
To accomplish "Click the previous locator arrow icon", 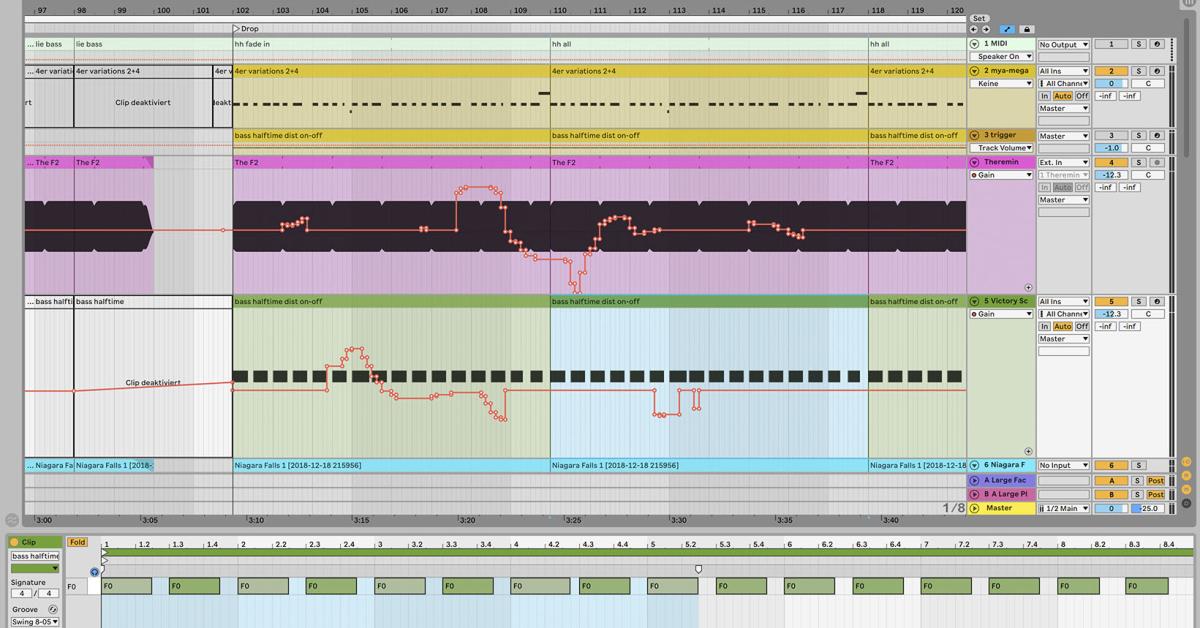I will coord(974,29).
